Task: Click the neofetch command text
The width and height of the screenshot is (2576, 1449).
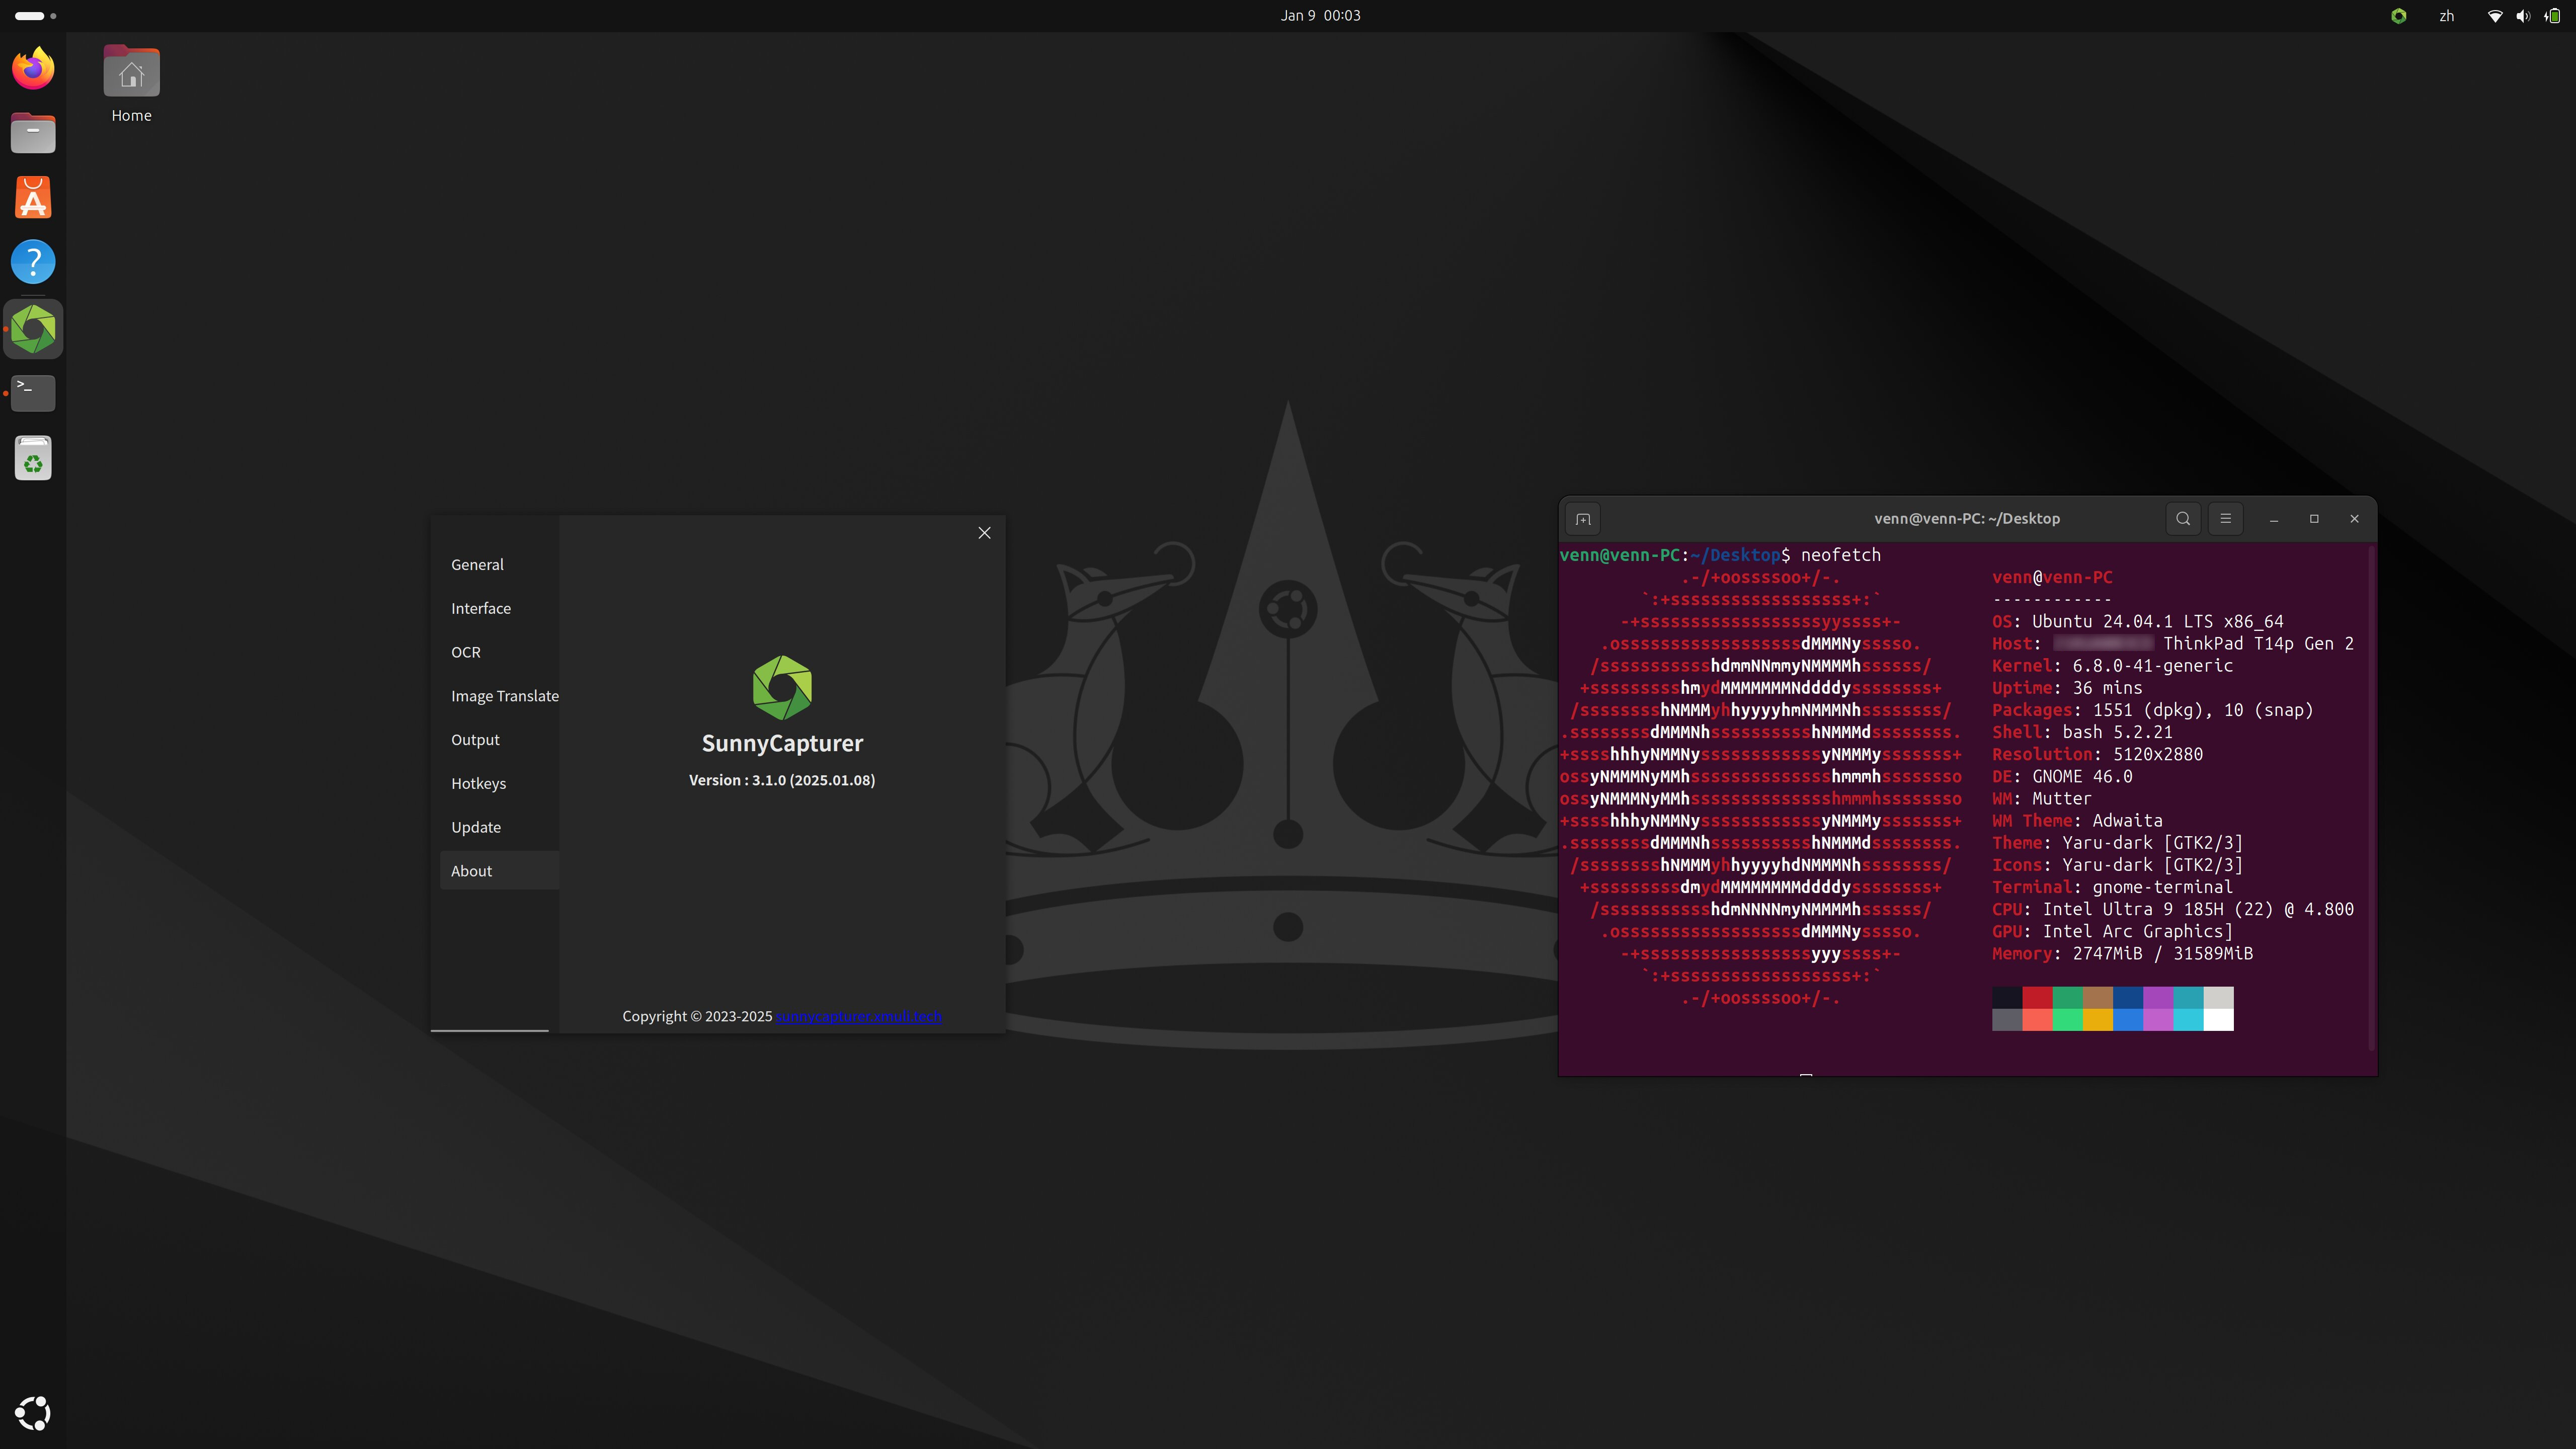Action: coord(1841,555)
